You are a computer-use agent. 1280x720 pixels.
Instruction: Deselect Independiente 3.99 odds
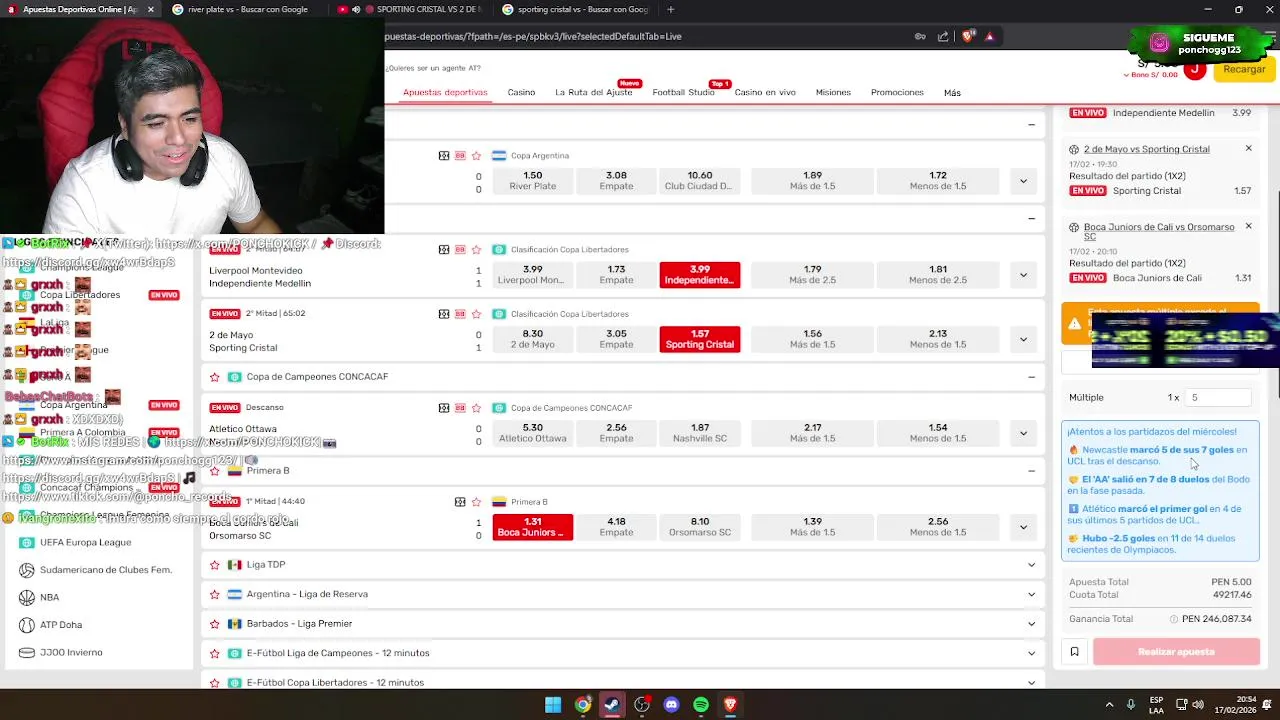(x=700, y=275)
